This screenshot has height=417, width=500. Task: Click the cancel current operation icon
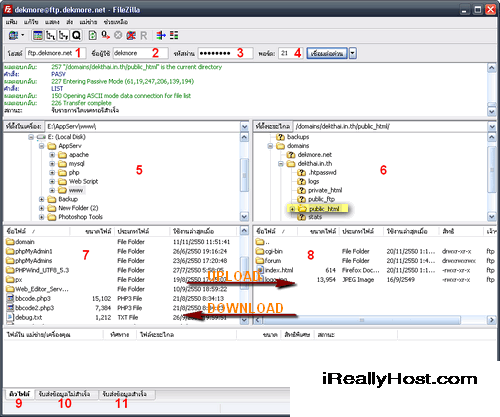[118, 35]
